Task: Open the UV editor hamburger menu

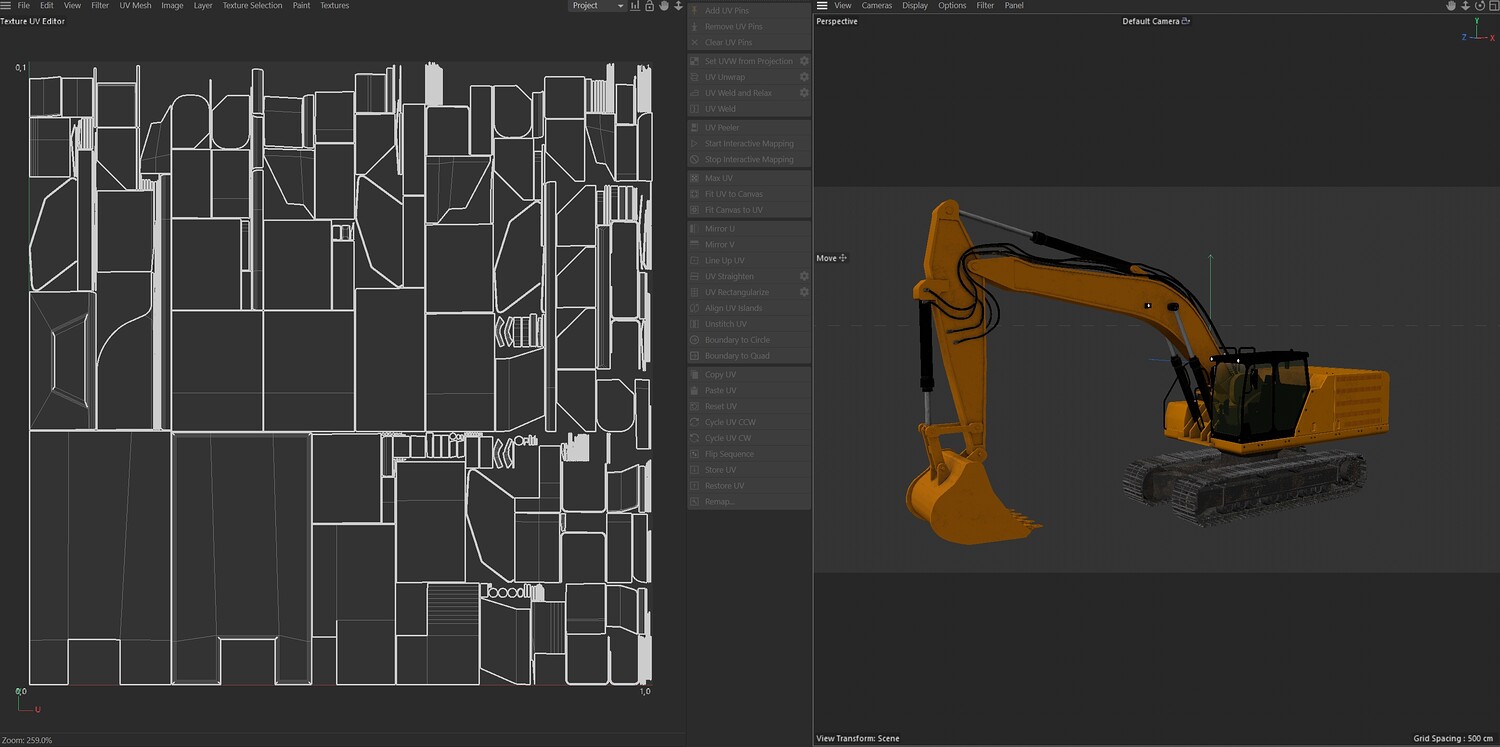Action: coord(6,6)
